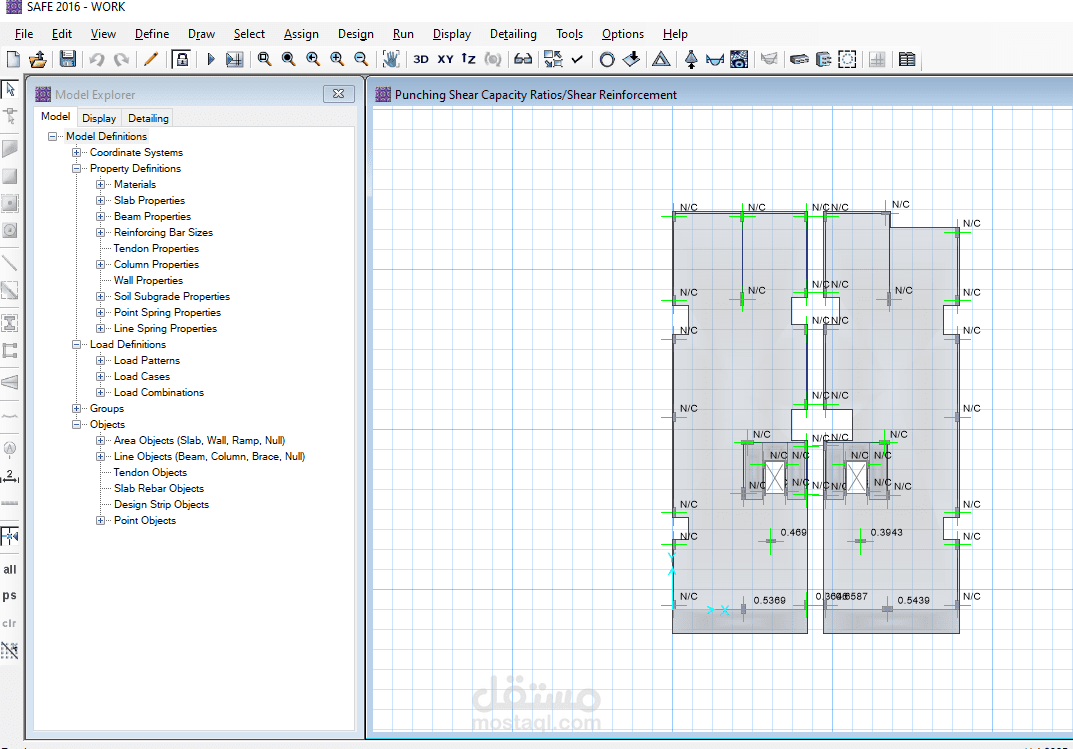Close the Model Explorer panel
Screen dimensions: 1073x749
click(x=338, y=94)
